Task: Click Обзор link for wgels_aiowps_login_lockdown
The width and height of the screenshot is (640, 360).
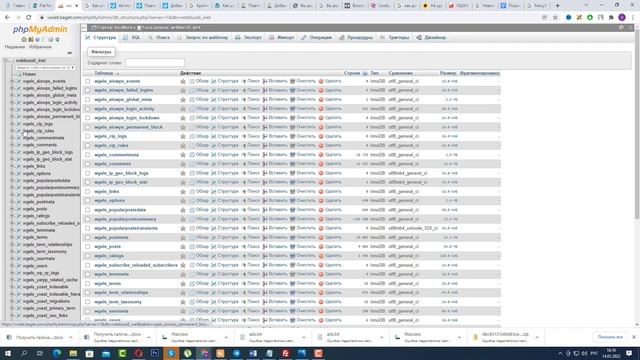Action: point(202,118)
